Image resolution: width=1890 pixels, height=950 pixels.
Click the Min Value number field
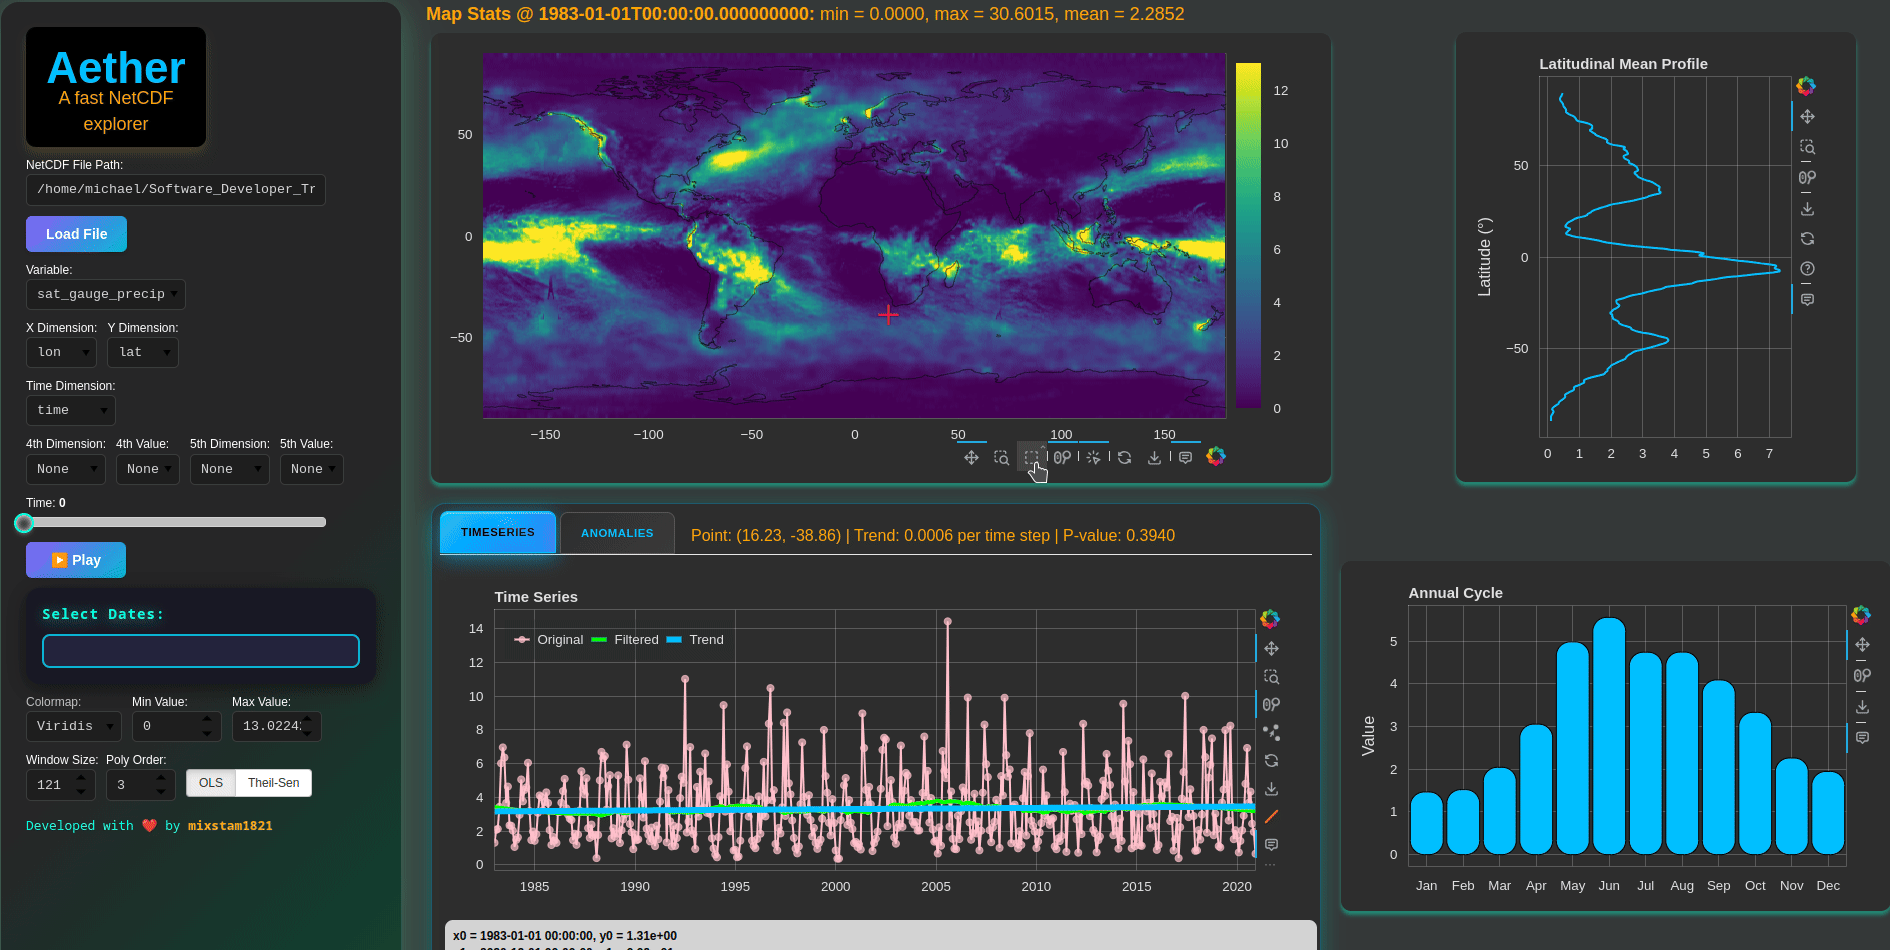point(177,726)
